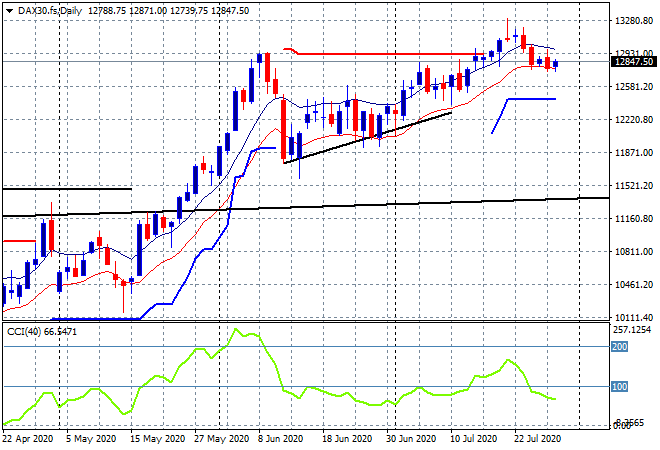
Task: Click the 10 Jul 2020 date label
Action: tap(474, 439)
